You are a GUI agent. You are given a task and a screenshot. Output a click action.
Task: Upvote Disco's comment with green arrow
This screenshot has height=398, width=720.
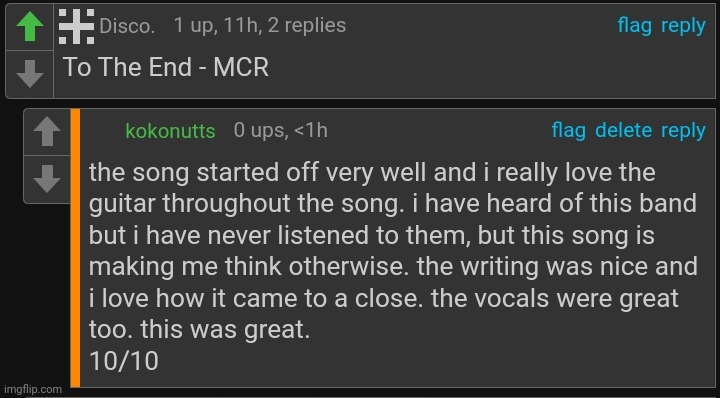30,27
